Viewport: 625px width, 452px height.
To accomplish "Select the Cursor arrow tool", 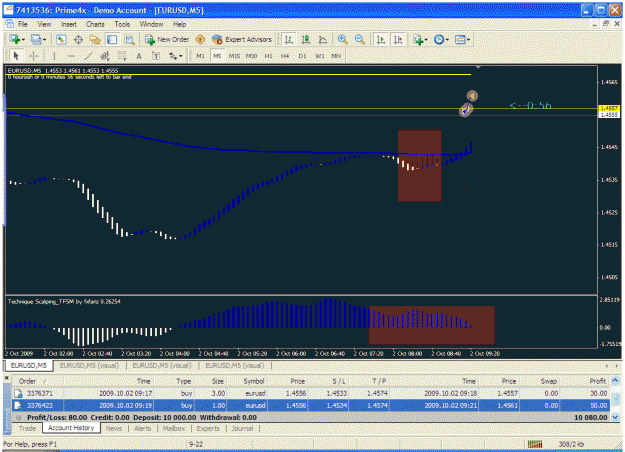I will click(16, 56).
